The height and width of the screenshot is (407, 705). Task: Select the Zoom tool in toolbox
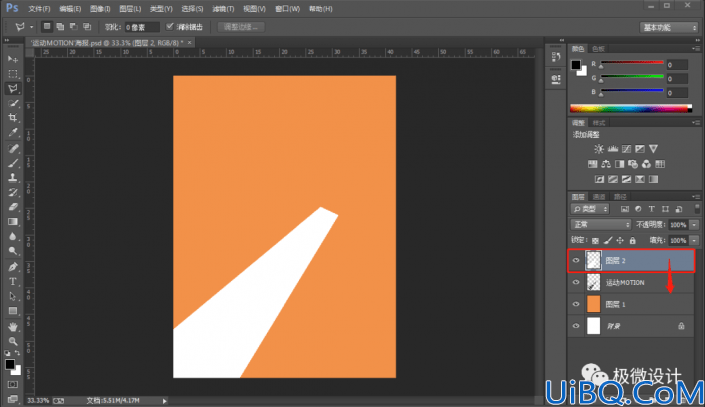(13, 341)
